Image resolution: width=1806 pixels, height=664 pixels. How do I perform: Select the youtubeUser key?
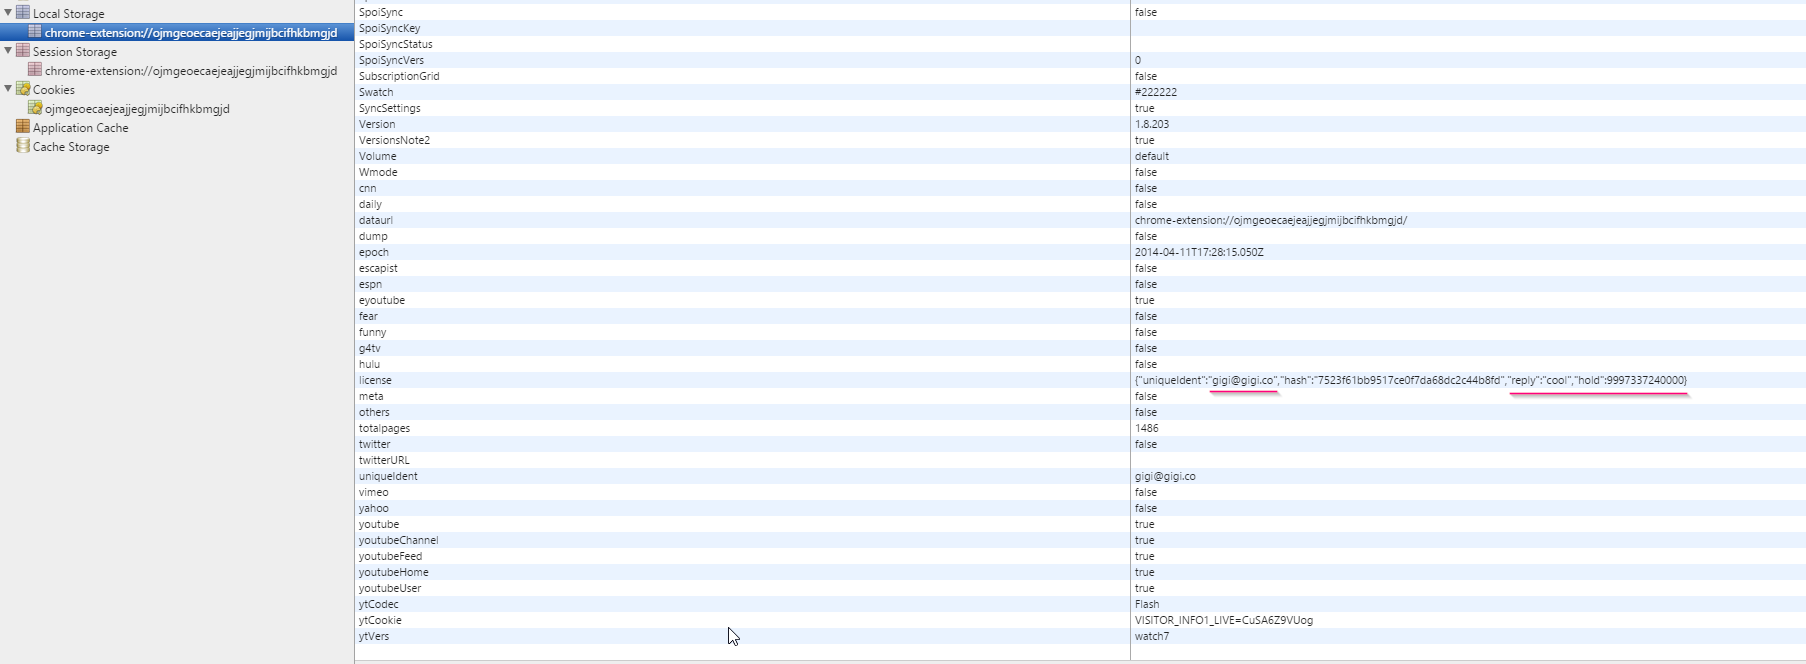pos(390,588)
